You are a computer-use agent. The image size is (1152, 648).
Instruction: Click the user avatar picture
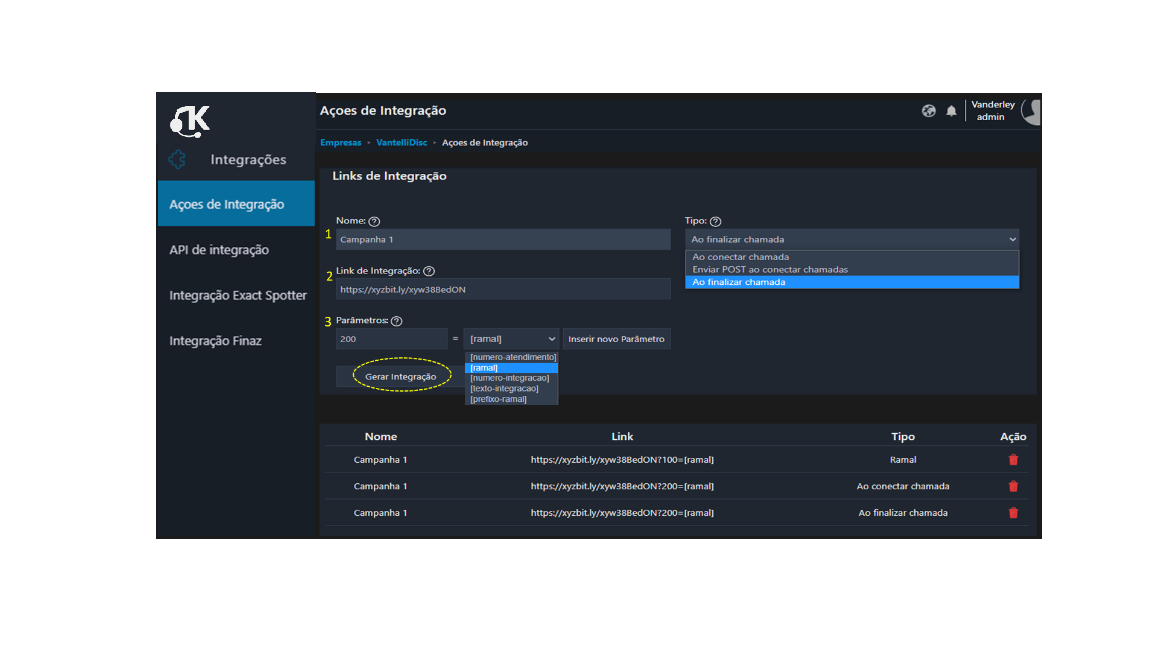point(1032,111)
